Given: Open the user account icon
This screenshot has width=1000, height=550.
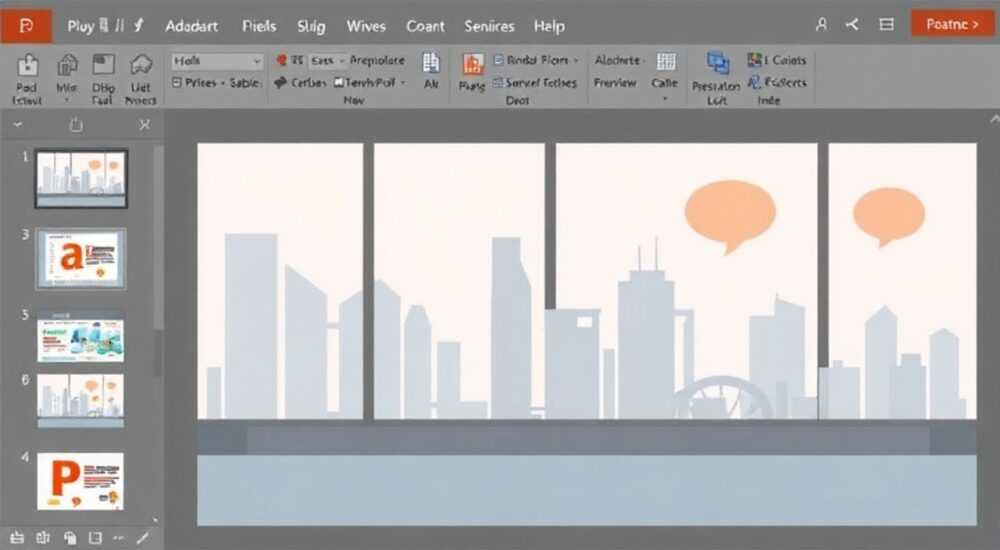Looking at the screenshot, I should [x=821, y=25].
